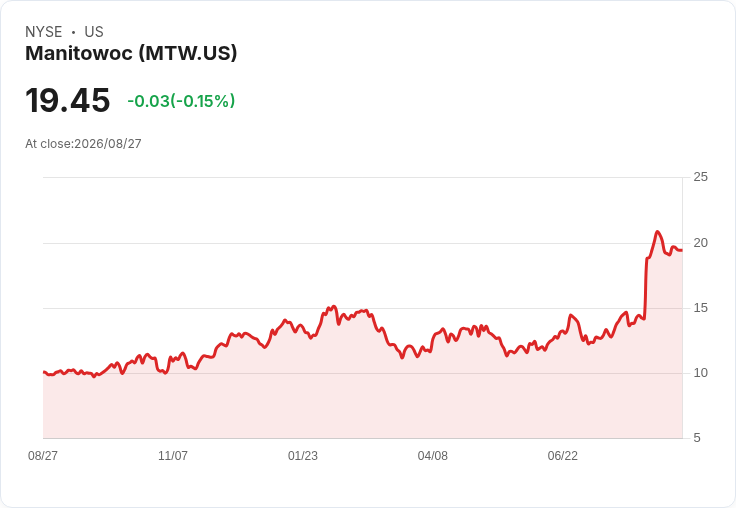Image resolution: width=736 pixels, height=508 pixels.
Task: Click the 10 y-axis price label
Action: pos(700,373)
